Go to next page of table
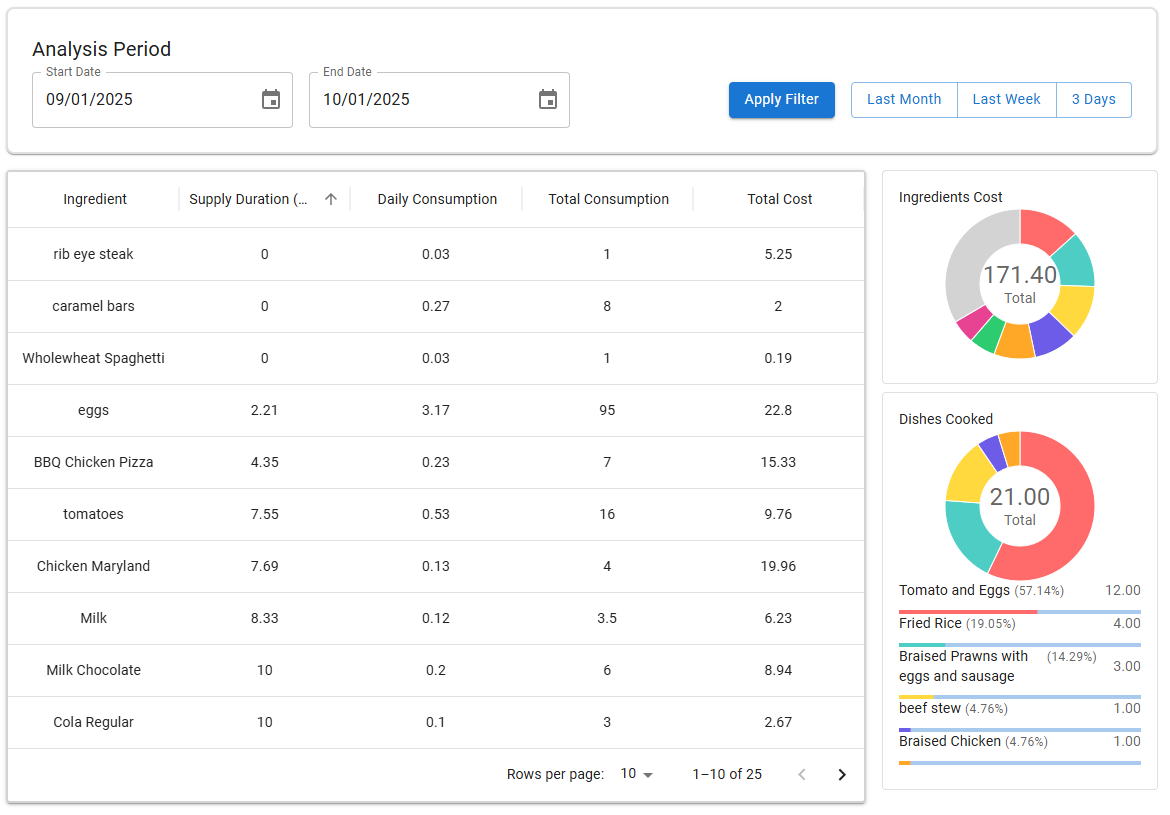The width and height of the screenshot is (1170, 815). click(842, 774)
